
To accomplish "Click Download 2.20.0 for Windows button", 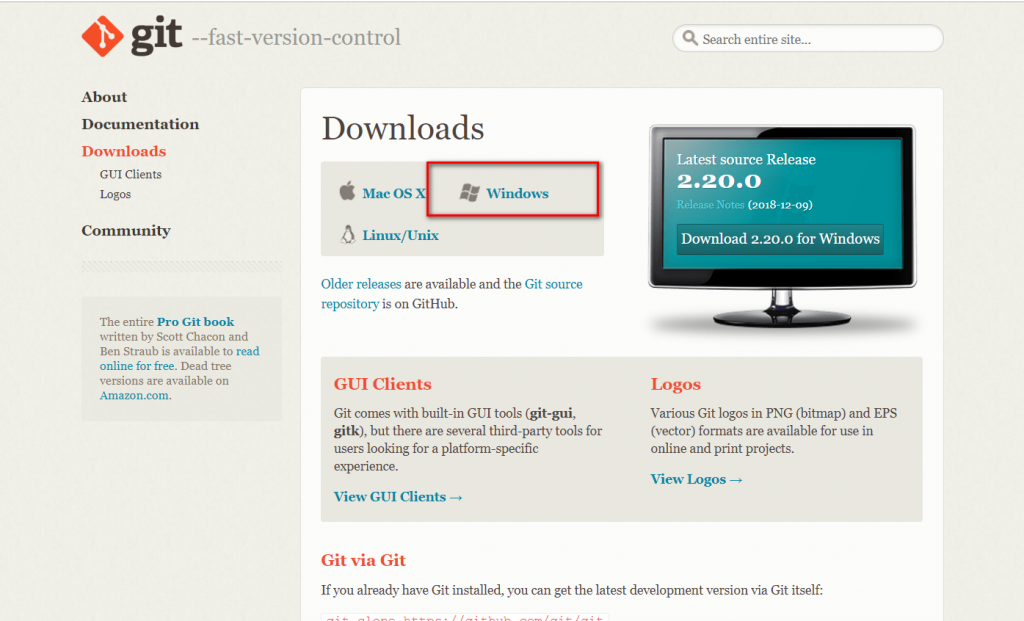I will coord(780,239).
